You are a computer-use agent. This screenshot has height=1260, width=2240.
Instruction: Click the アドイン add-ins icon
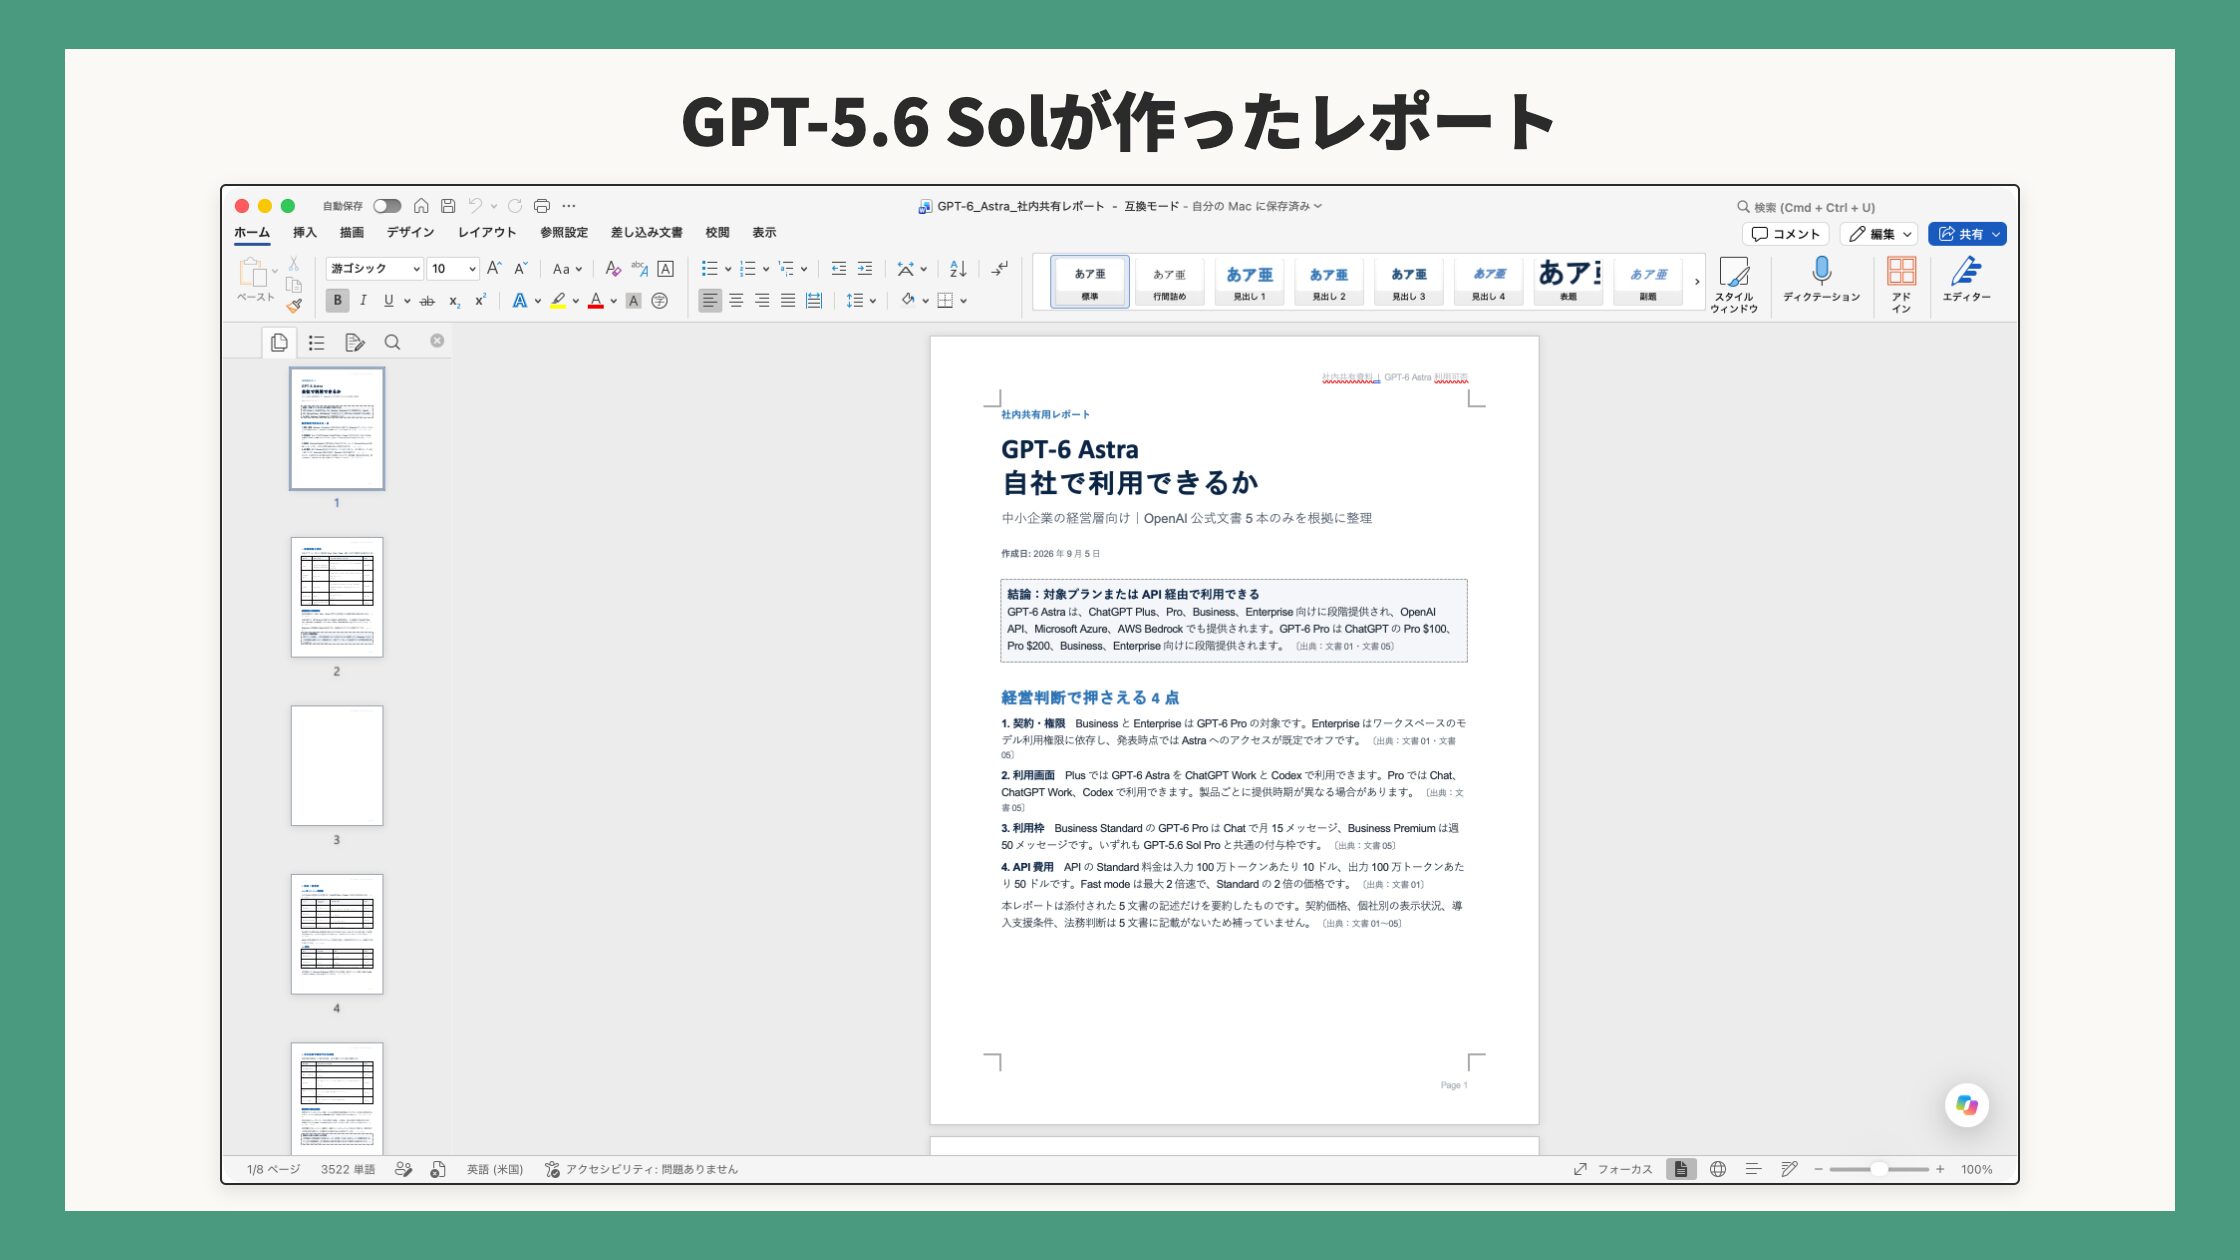(x=1901, y=285)
